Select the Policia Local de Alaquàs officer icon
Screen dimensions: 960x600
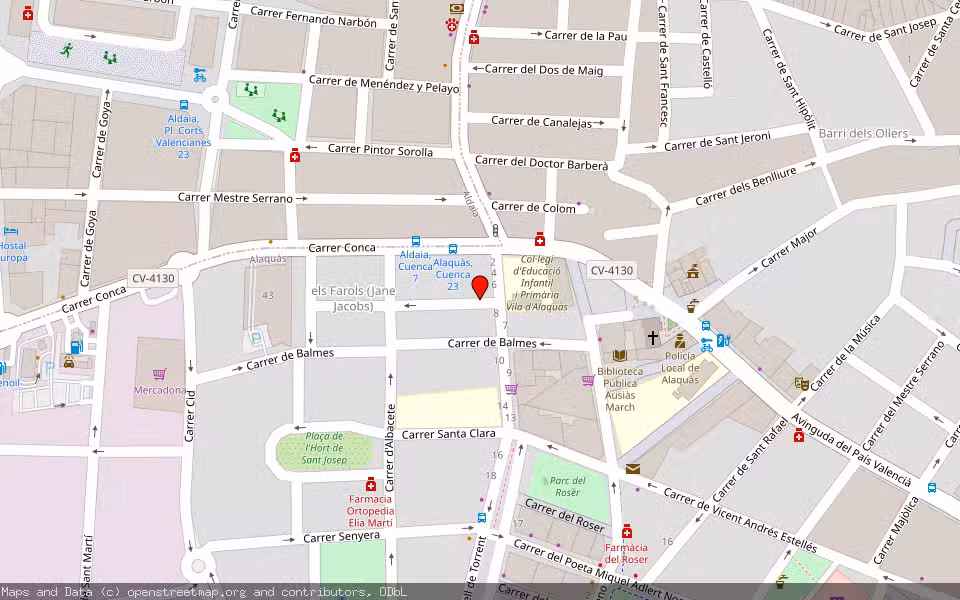pos(680,341)
